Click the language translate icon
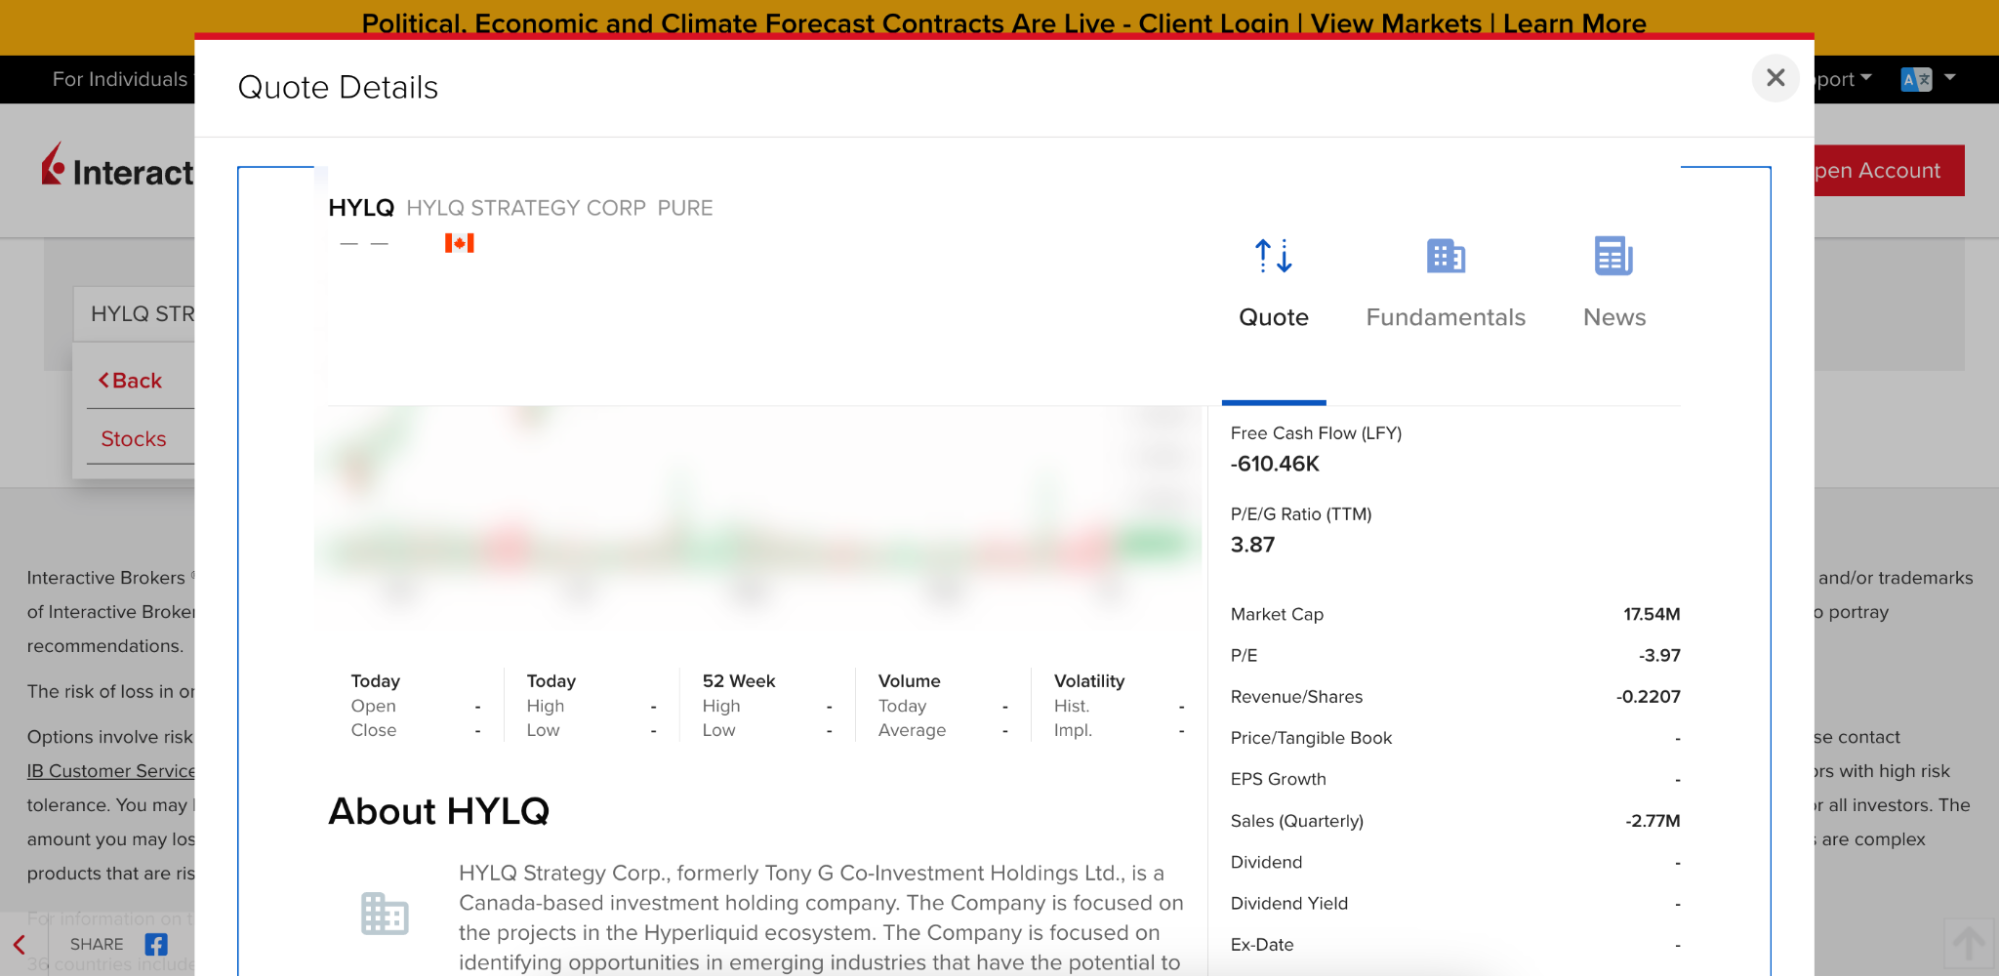The width and height of the screenshot is (1999, 977). coord(1916,79)
